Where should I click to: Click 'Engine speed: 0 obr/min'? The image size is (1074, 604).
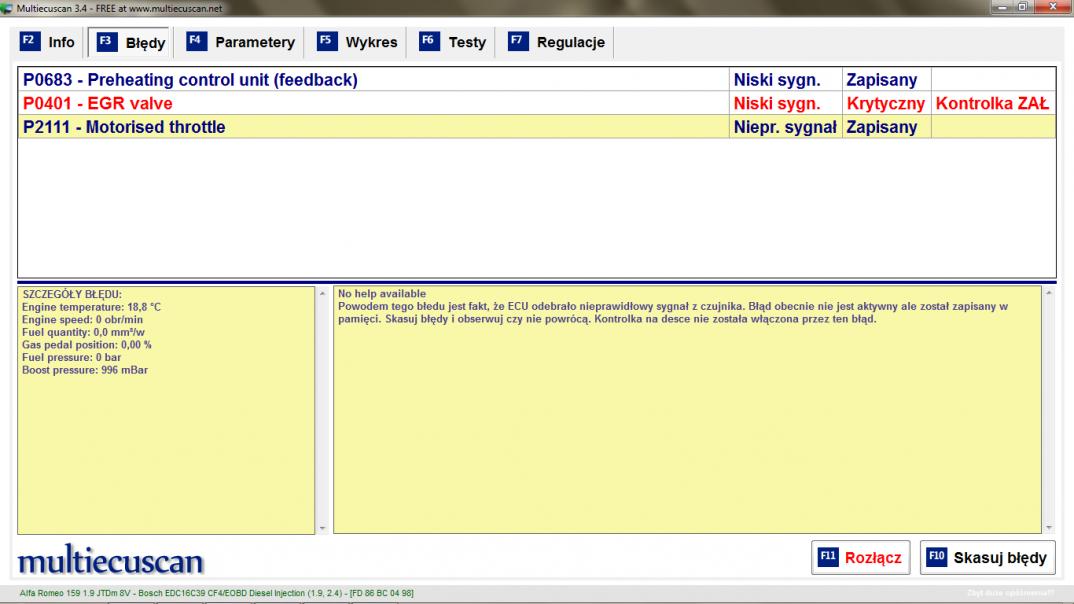click(82, 320)
